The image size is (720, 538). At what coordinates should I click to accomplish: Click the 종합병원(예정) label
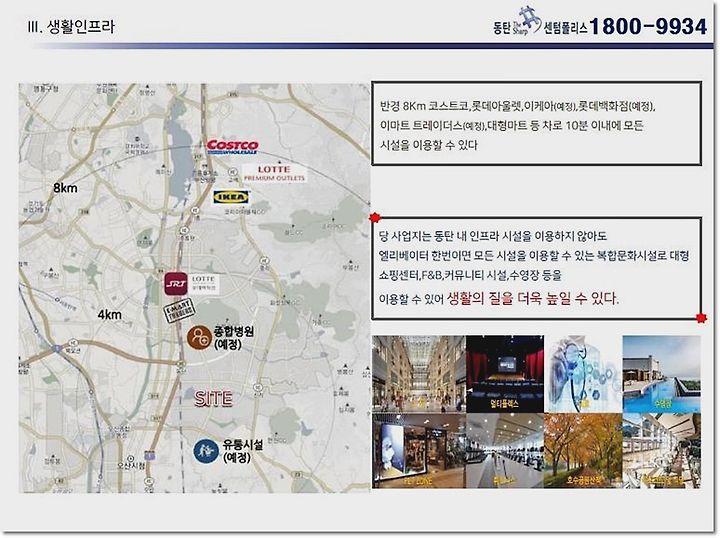234,337
